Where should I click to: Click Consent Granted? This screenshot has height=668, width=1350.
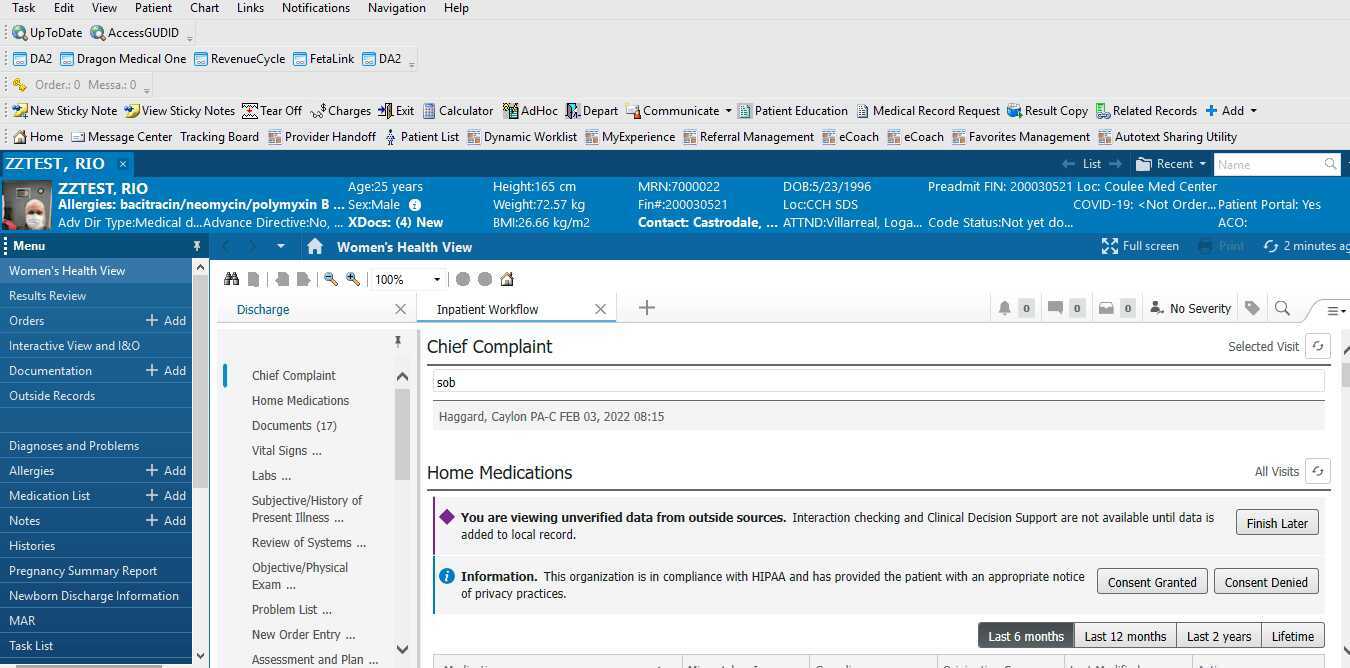click(1152, 582)
